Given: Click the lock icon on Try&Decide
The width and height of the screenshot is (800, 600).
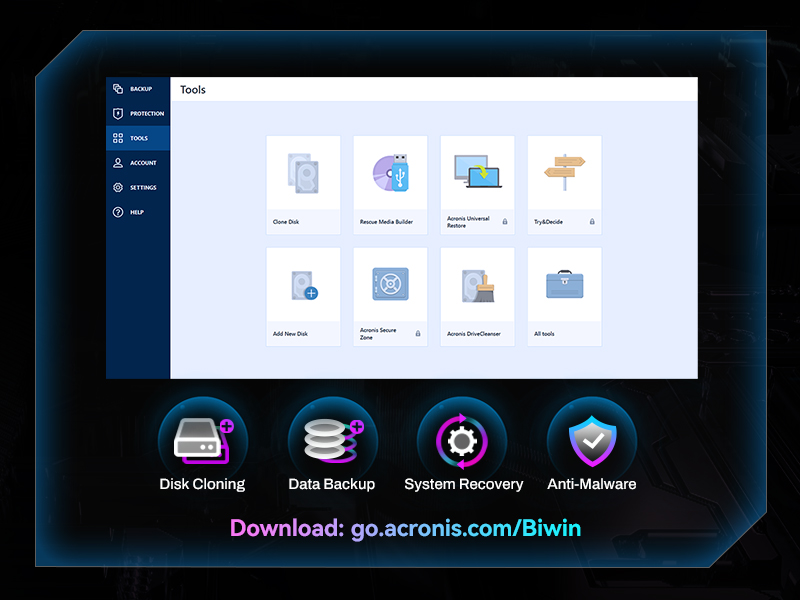Looking at the screenshot, I should tap(592, 221).
